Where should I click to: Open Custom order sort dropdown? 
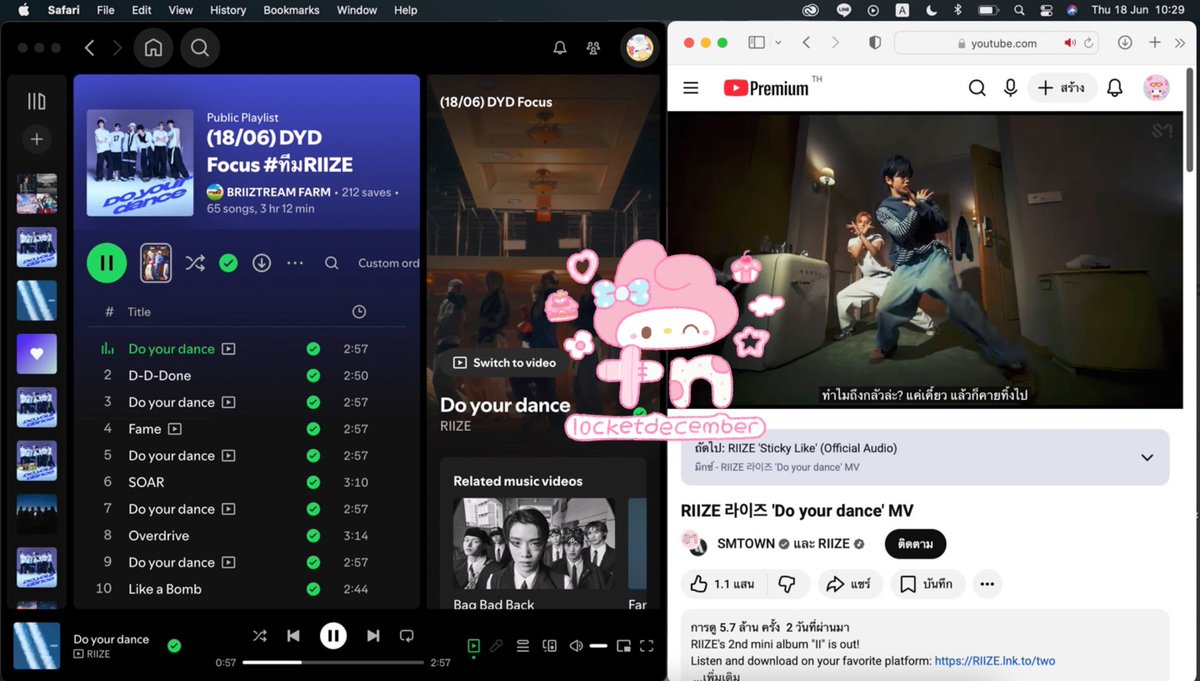(x=389, y=263)
